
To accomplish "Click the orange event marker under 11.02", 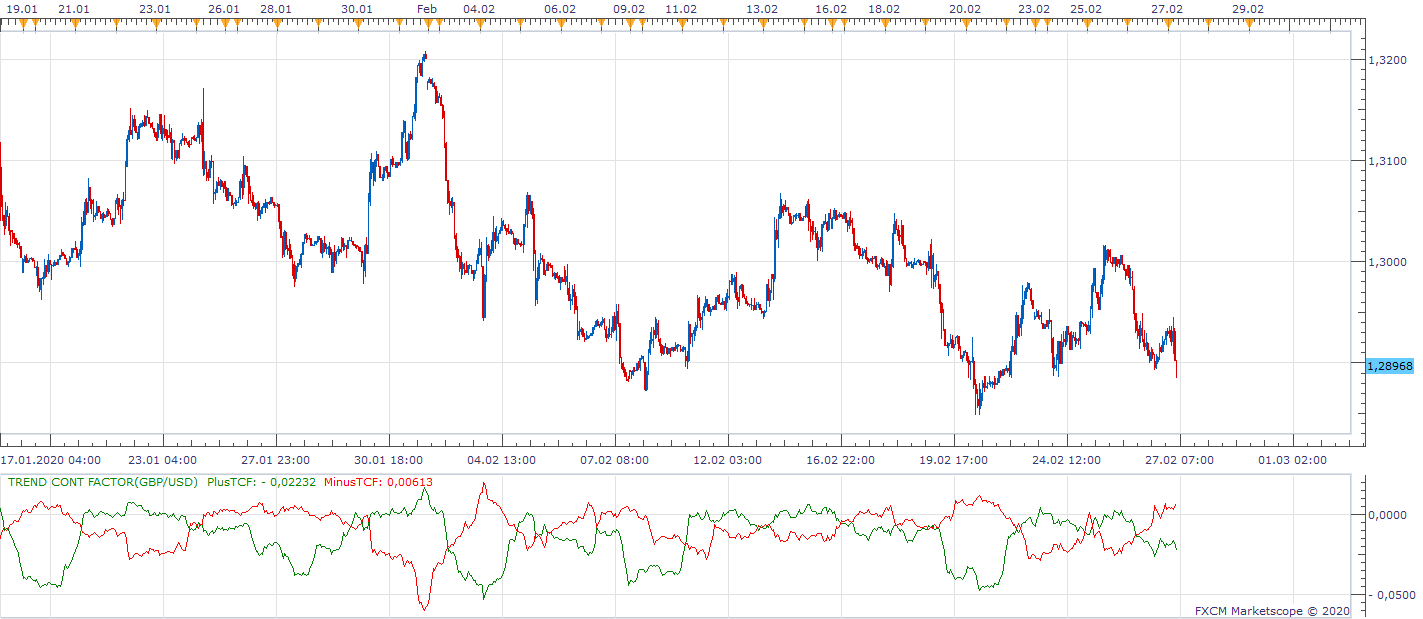I will pos(681,25).
